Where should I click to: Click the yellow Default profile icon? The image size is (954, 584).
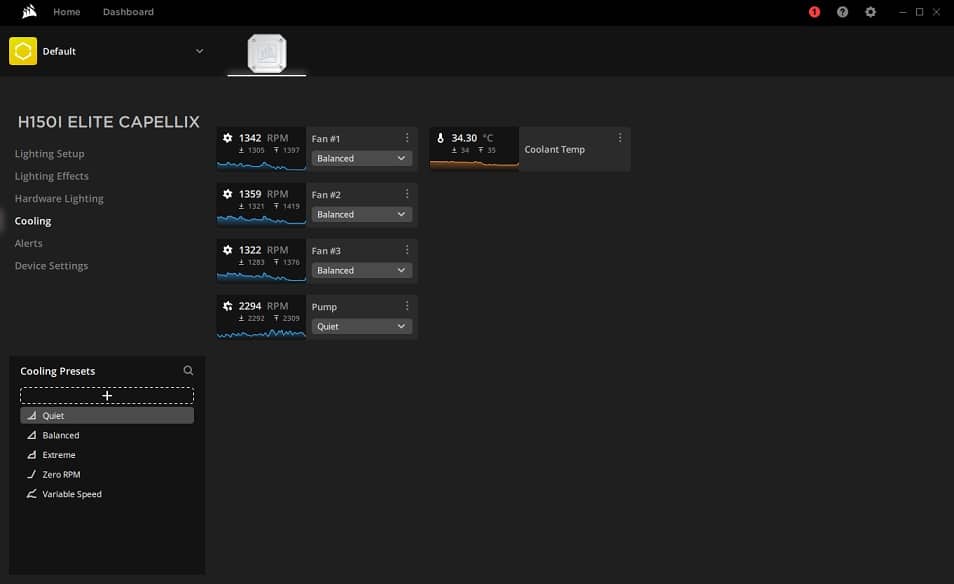23,51
